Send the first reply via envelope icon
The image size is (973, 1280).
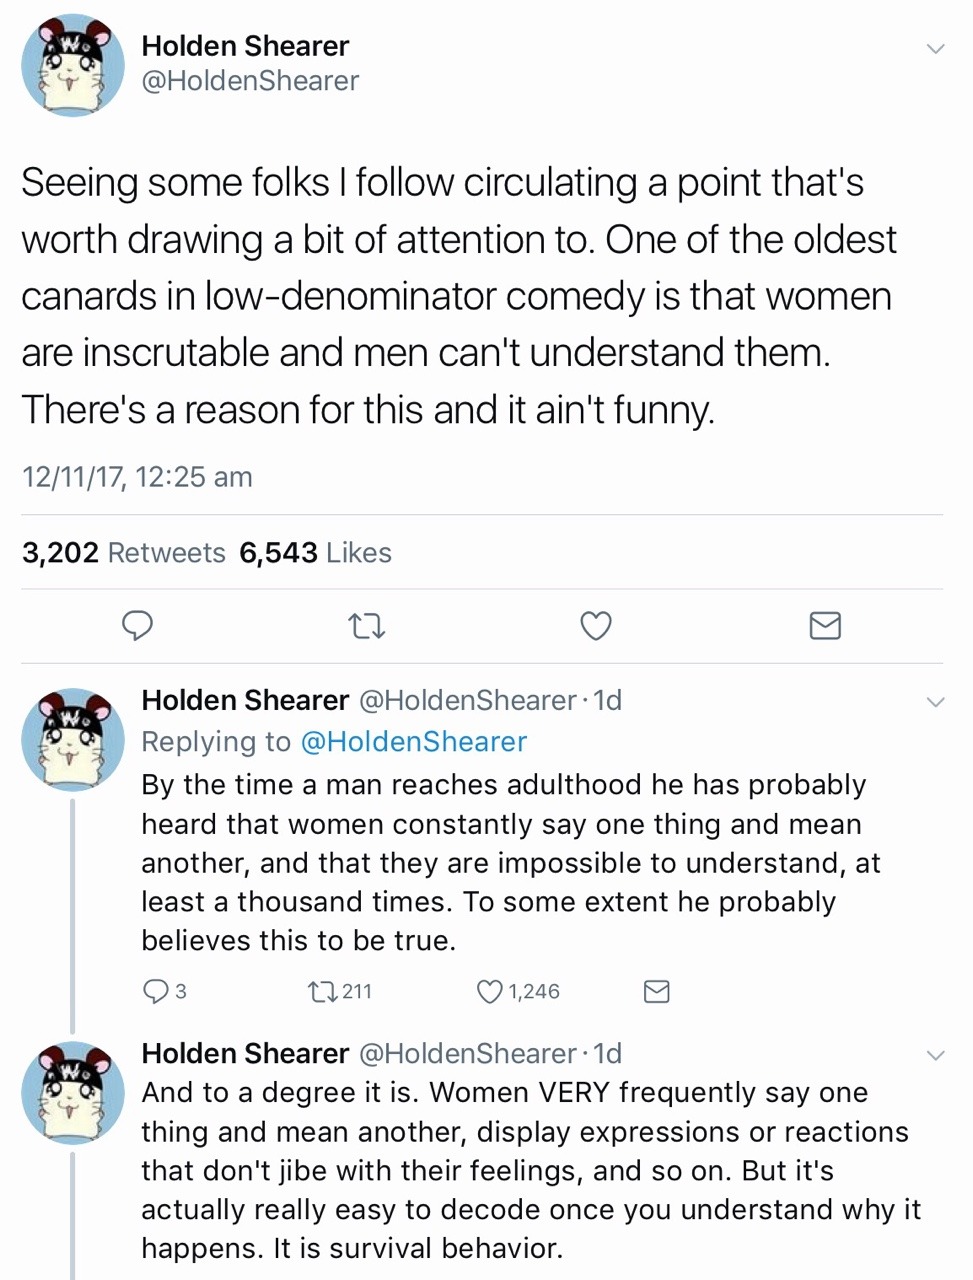click(x=656, y=991)
